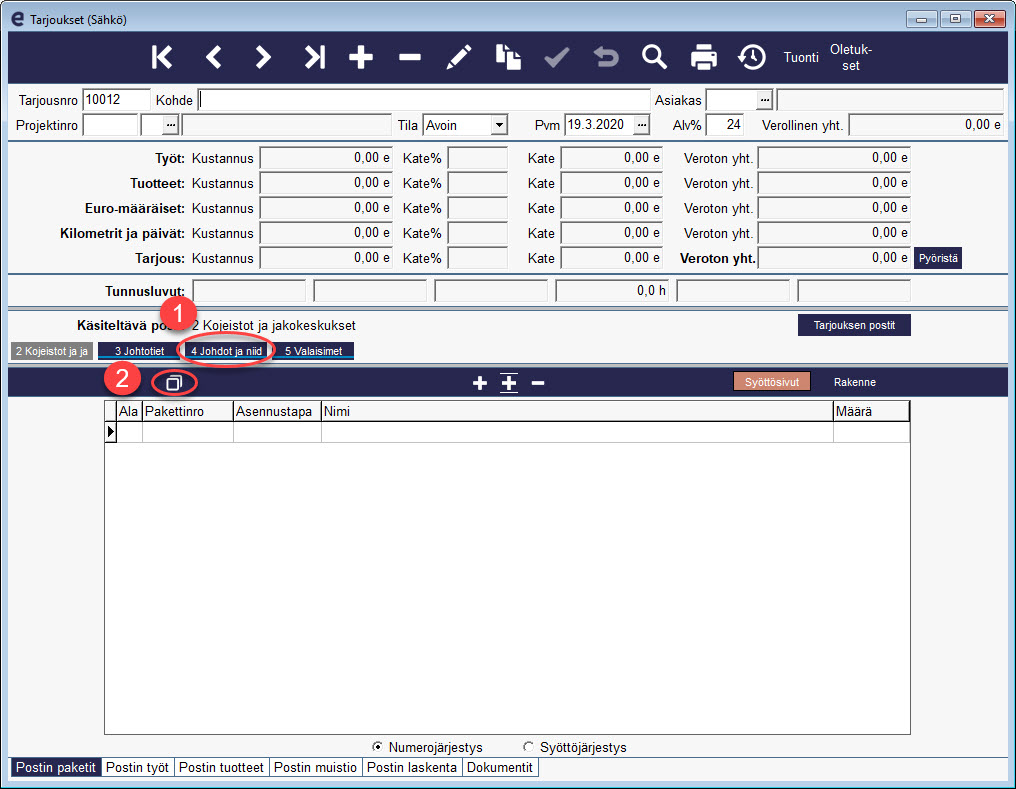This screenshot has width=1016, height=789.
Task: Remove row with lower toolbar minus icon
Action: 538,383
